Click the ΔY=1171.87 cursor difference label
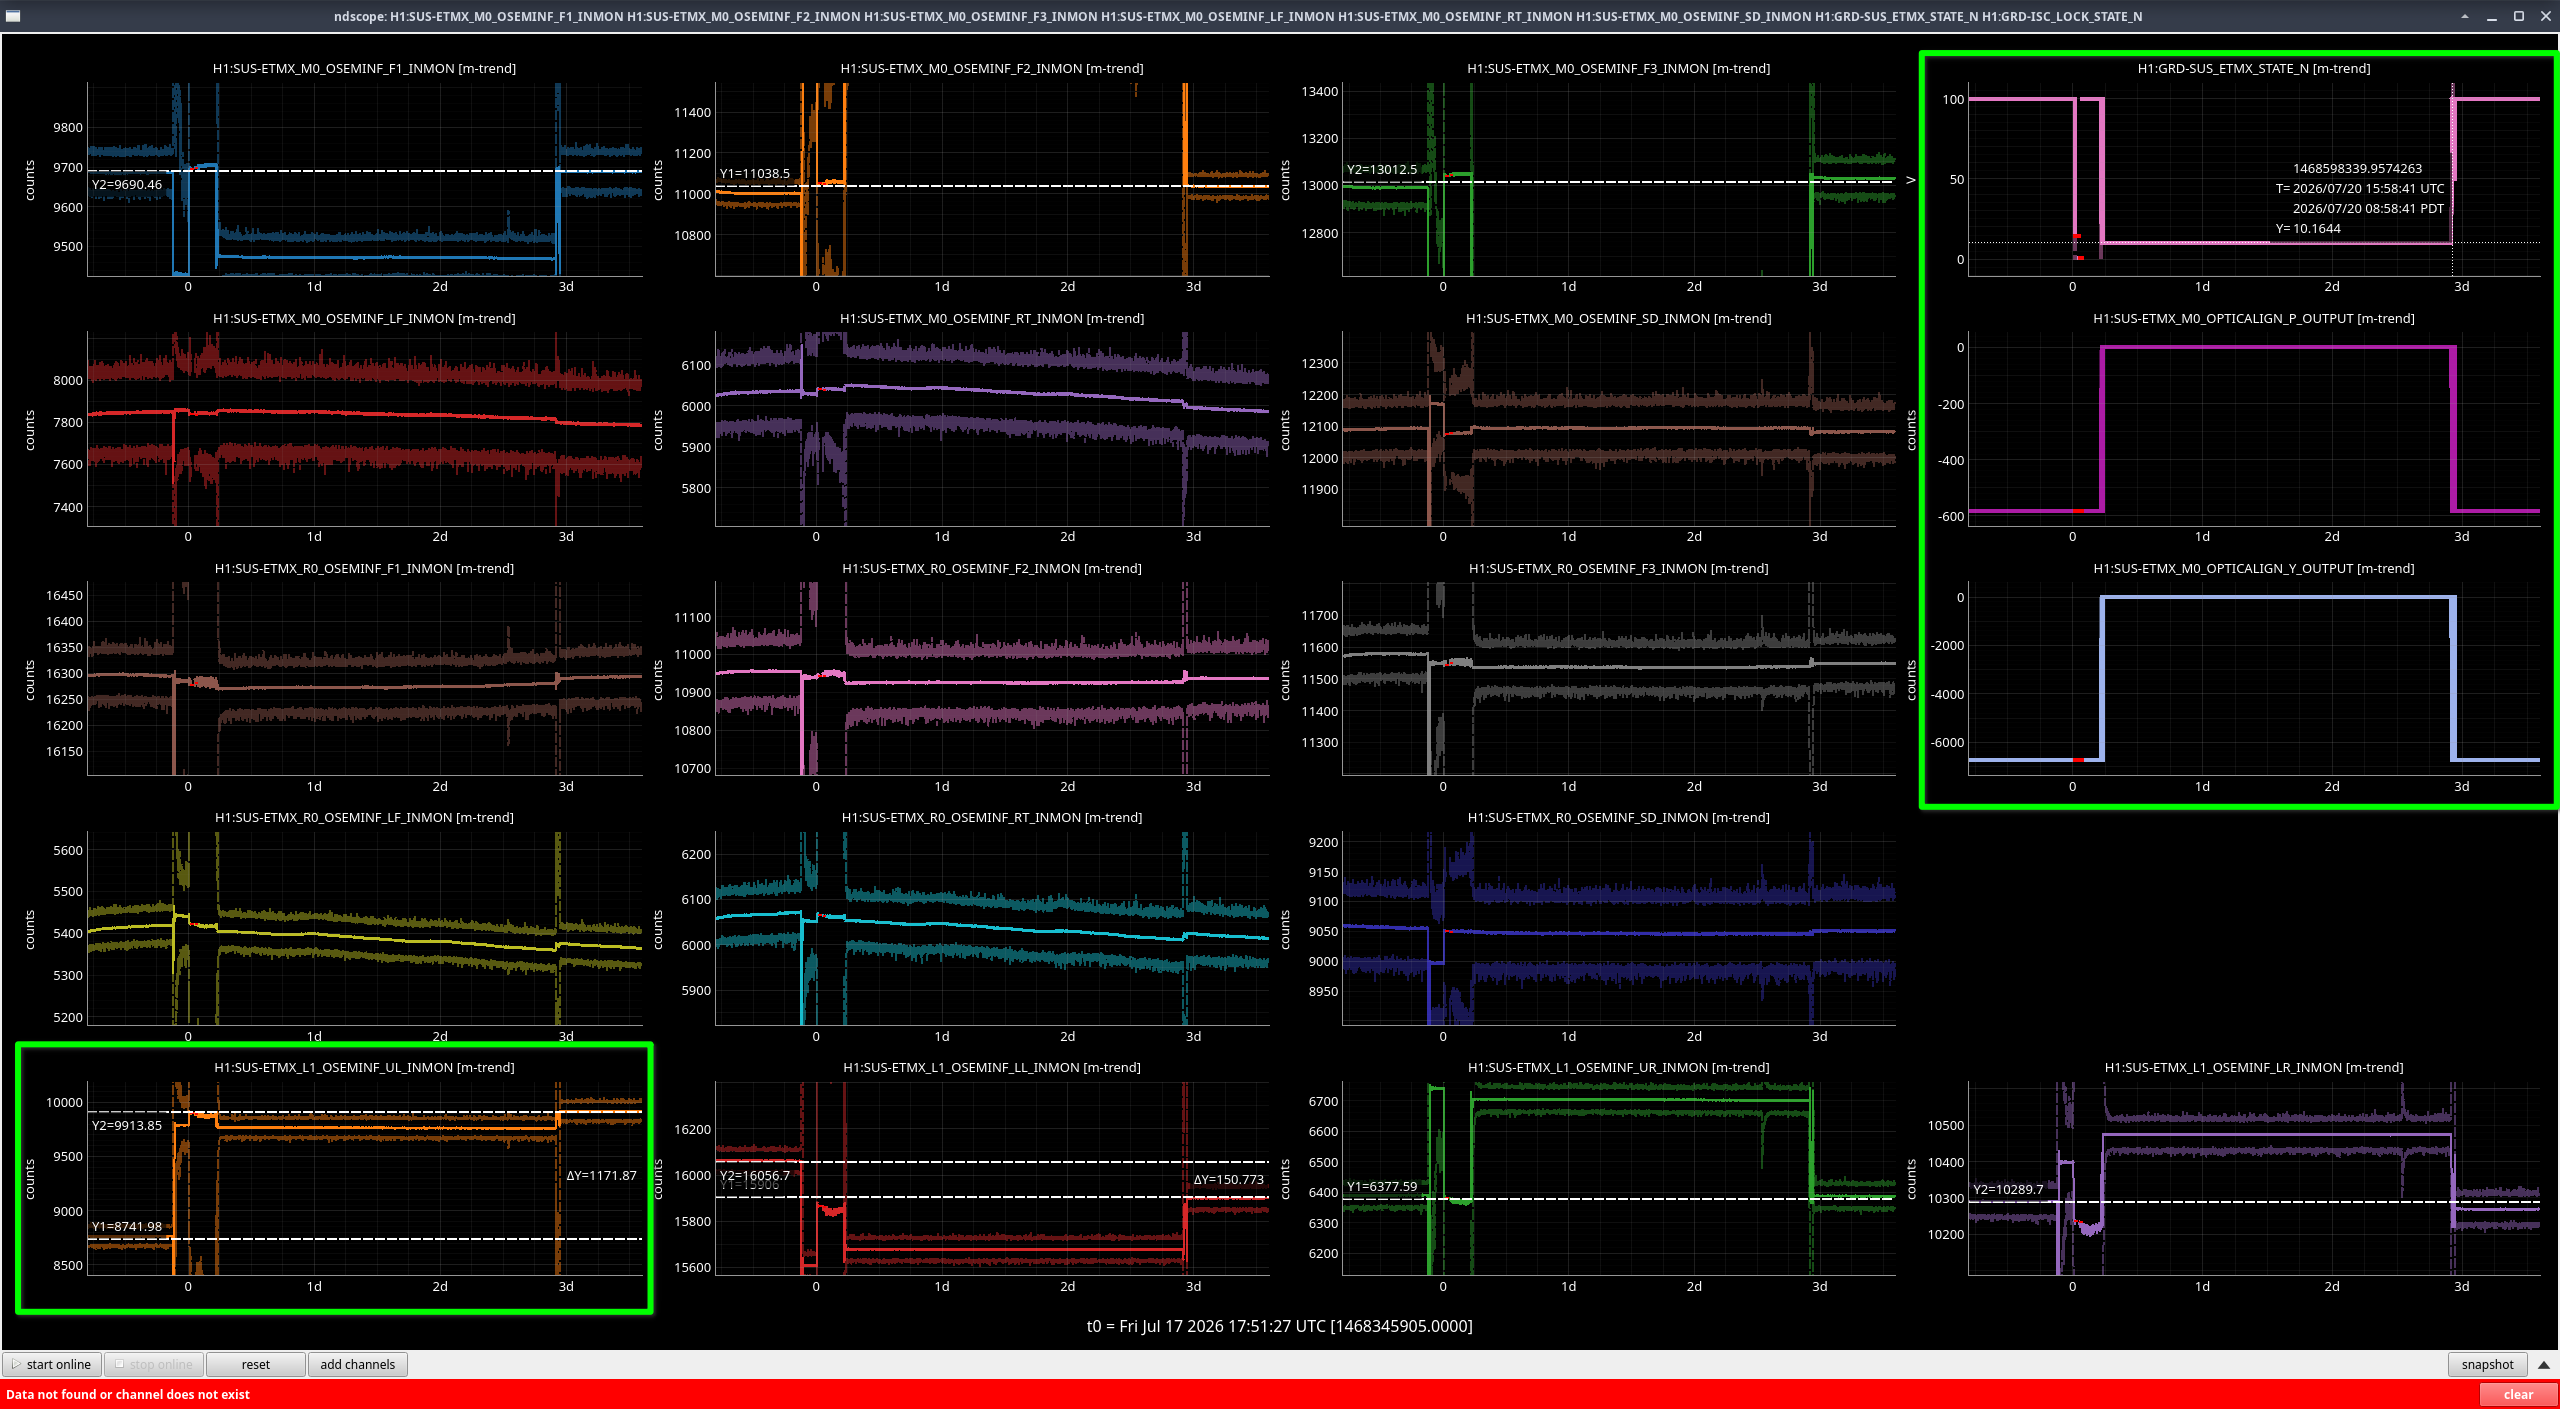Viewport: 2560px width, 1409px height. coord(601,1175)
